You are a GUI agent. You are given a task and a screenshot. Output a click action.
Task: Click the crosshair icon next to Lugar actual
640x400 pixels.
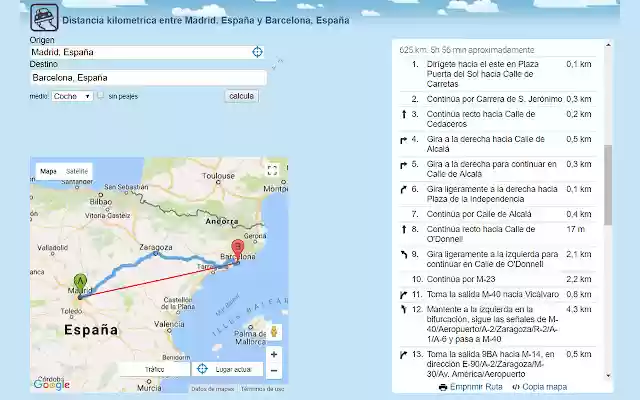(202, 369)
